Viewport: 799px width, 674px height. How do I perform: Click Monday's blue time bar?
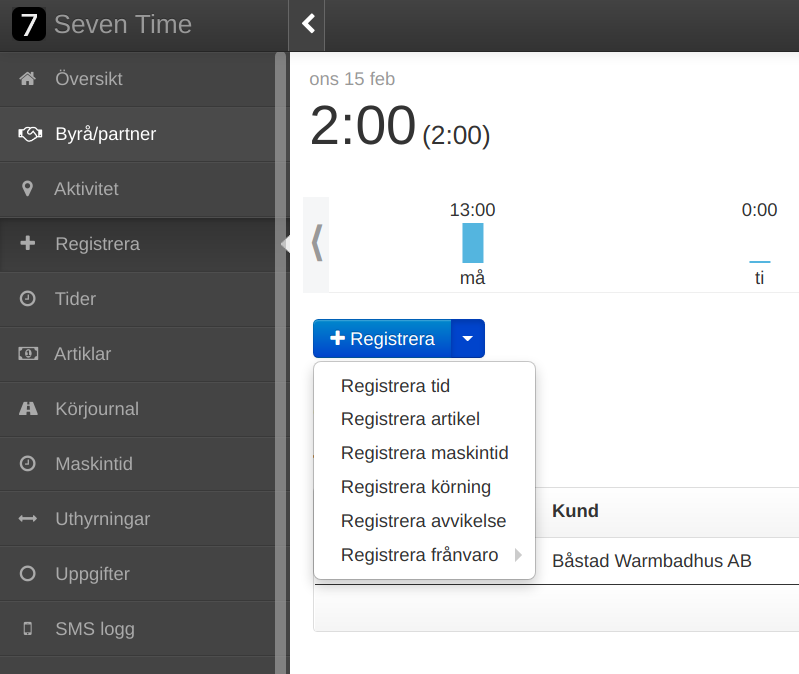pyautogui.click(x=472, y=243)
